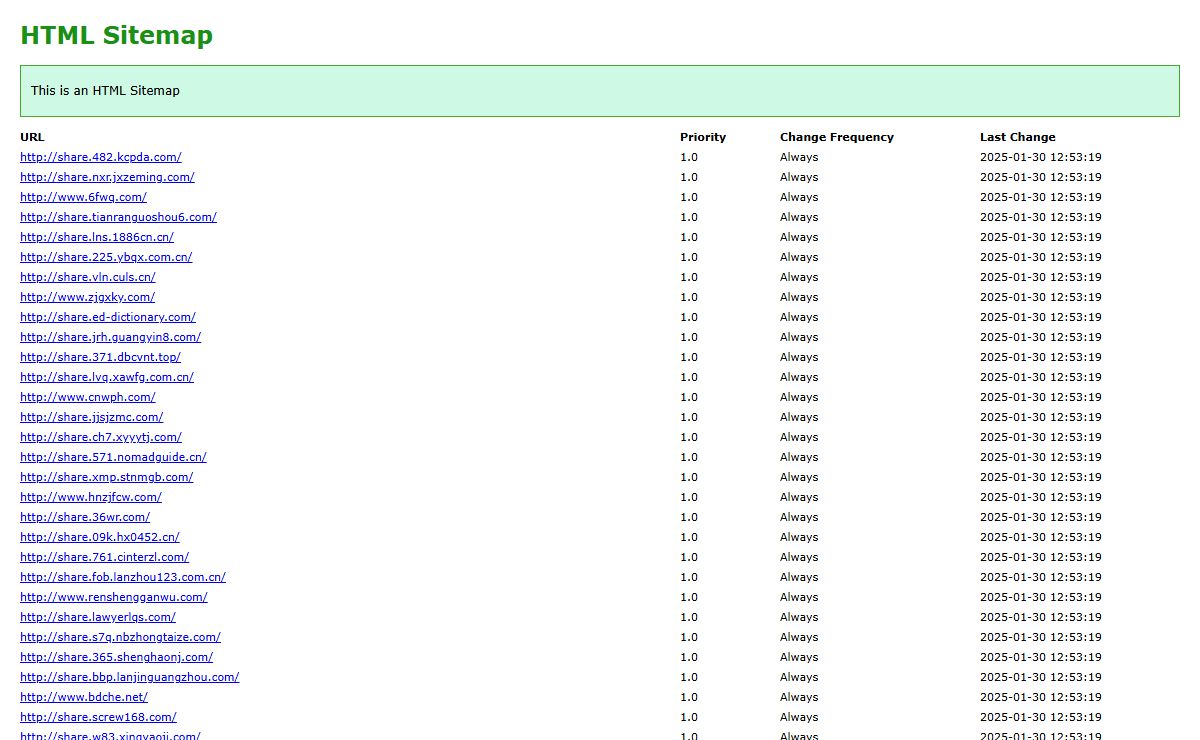Visit the share.jjsjzmc.com link

(91, 417)
